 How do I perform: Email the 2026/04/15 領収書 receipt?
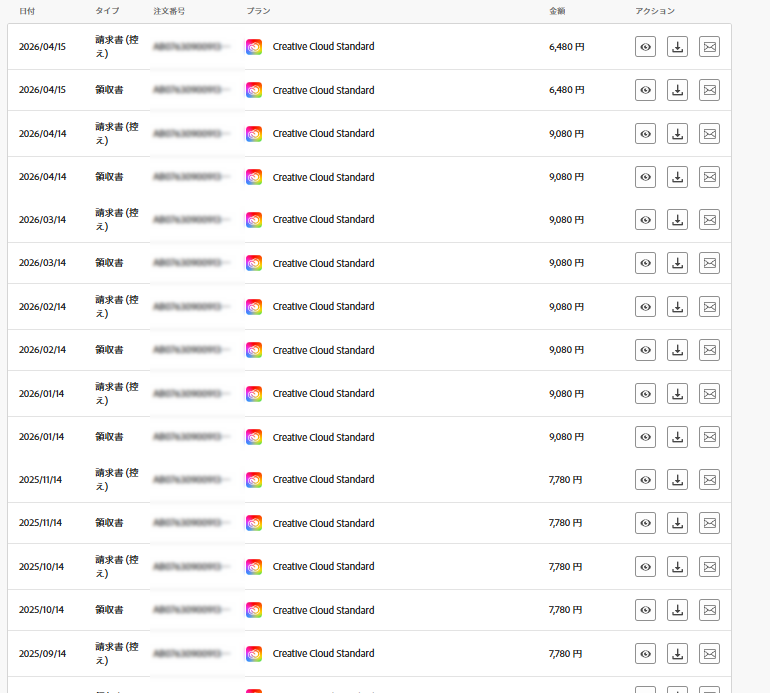[710, 90]
